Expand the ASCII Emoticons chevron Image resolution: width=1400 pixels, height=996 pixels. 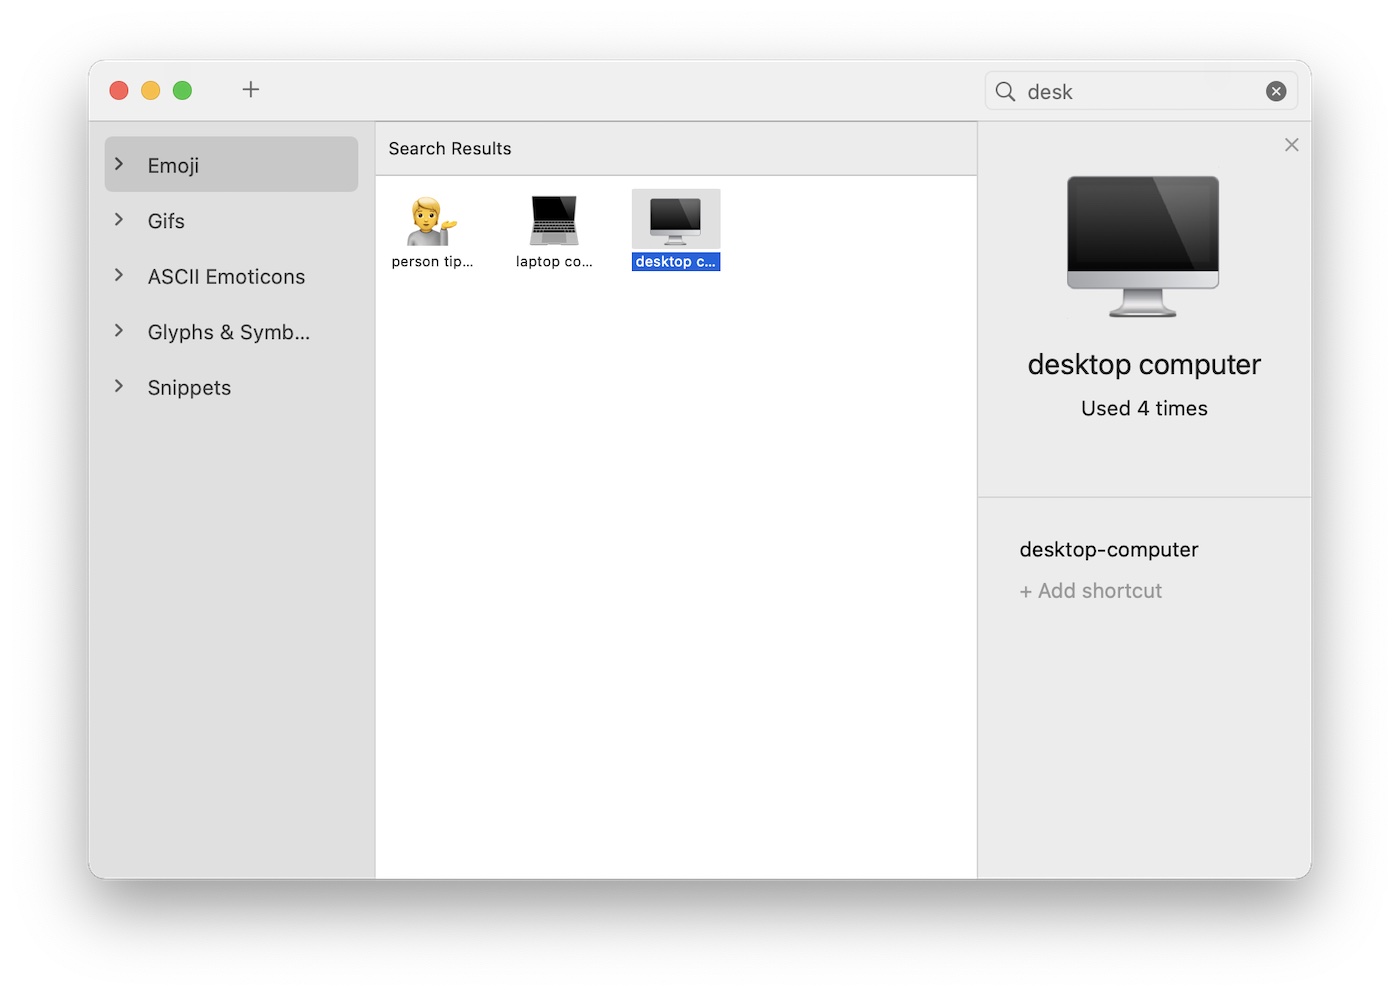(x=119, y=275)
